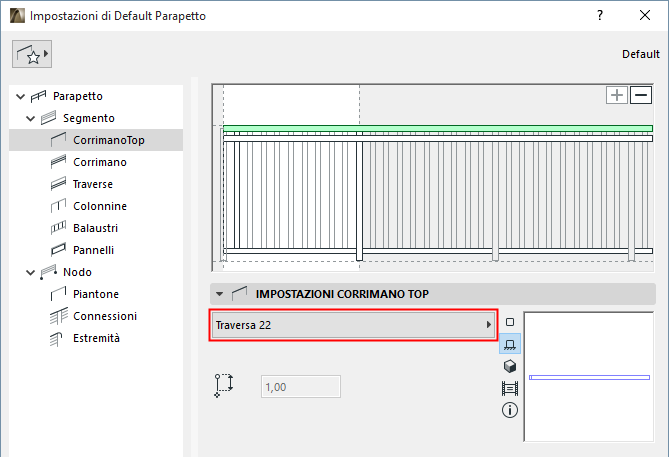
Task: Click the Parapetto railing icon
Action: pos(38,96)
